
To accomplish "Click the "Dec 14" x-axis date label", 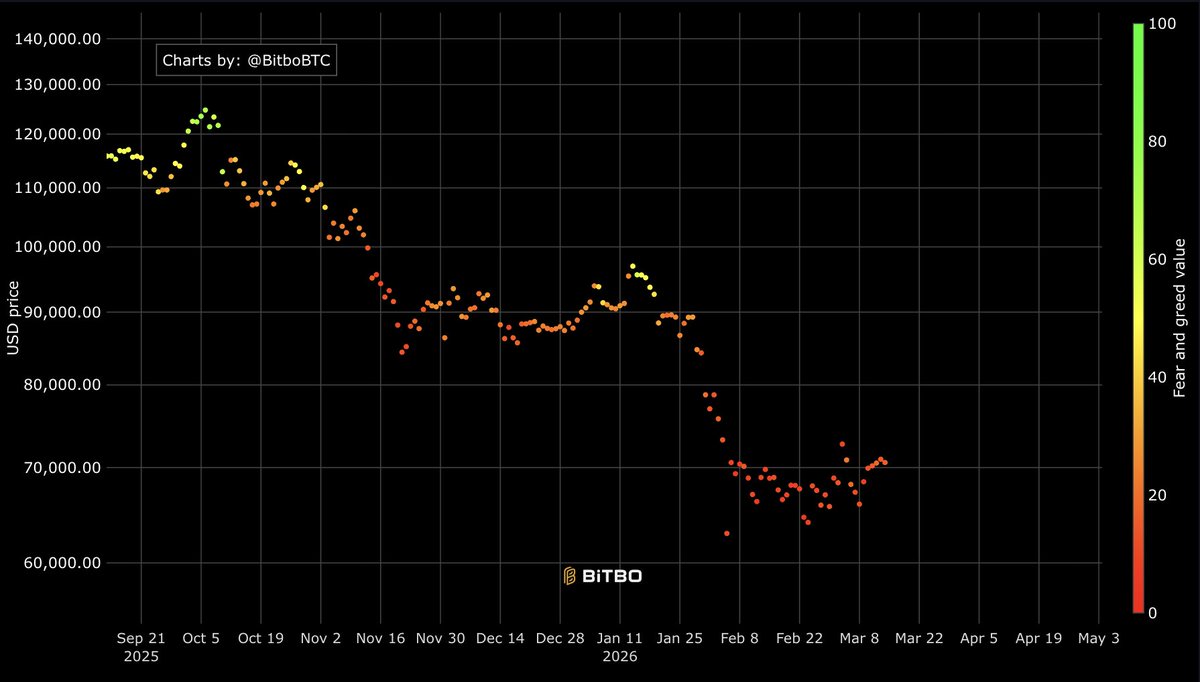I will click(x=500, y=639).
